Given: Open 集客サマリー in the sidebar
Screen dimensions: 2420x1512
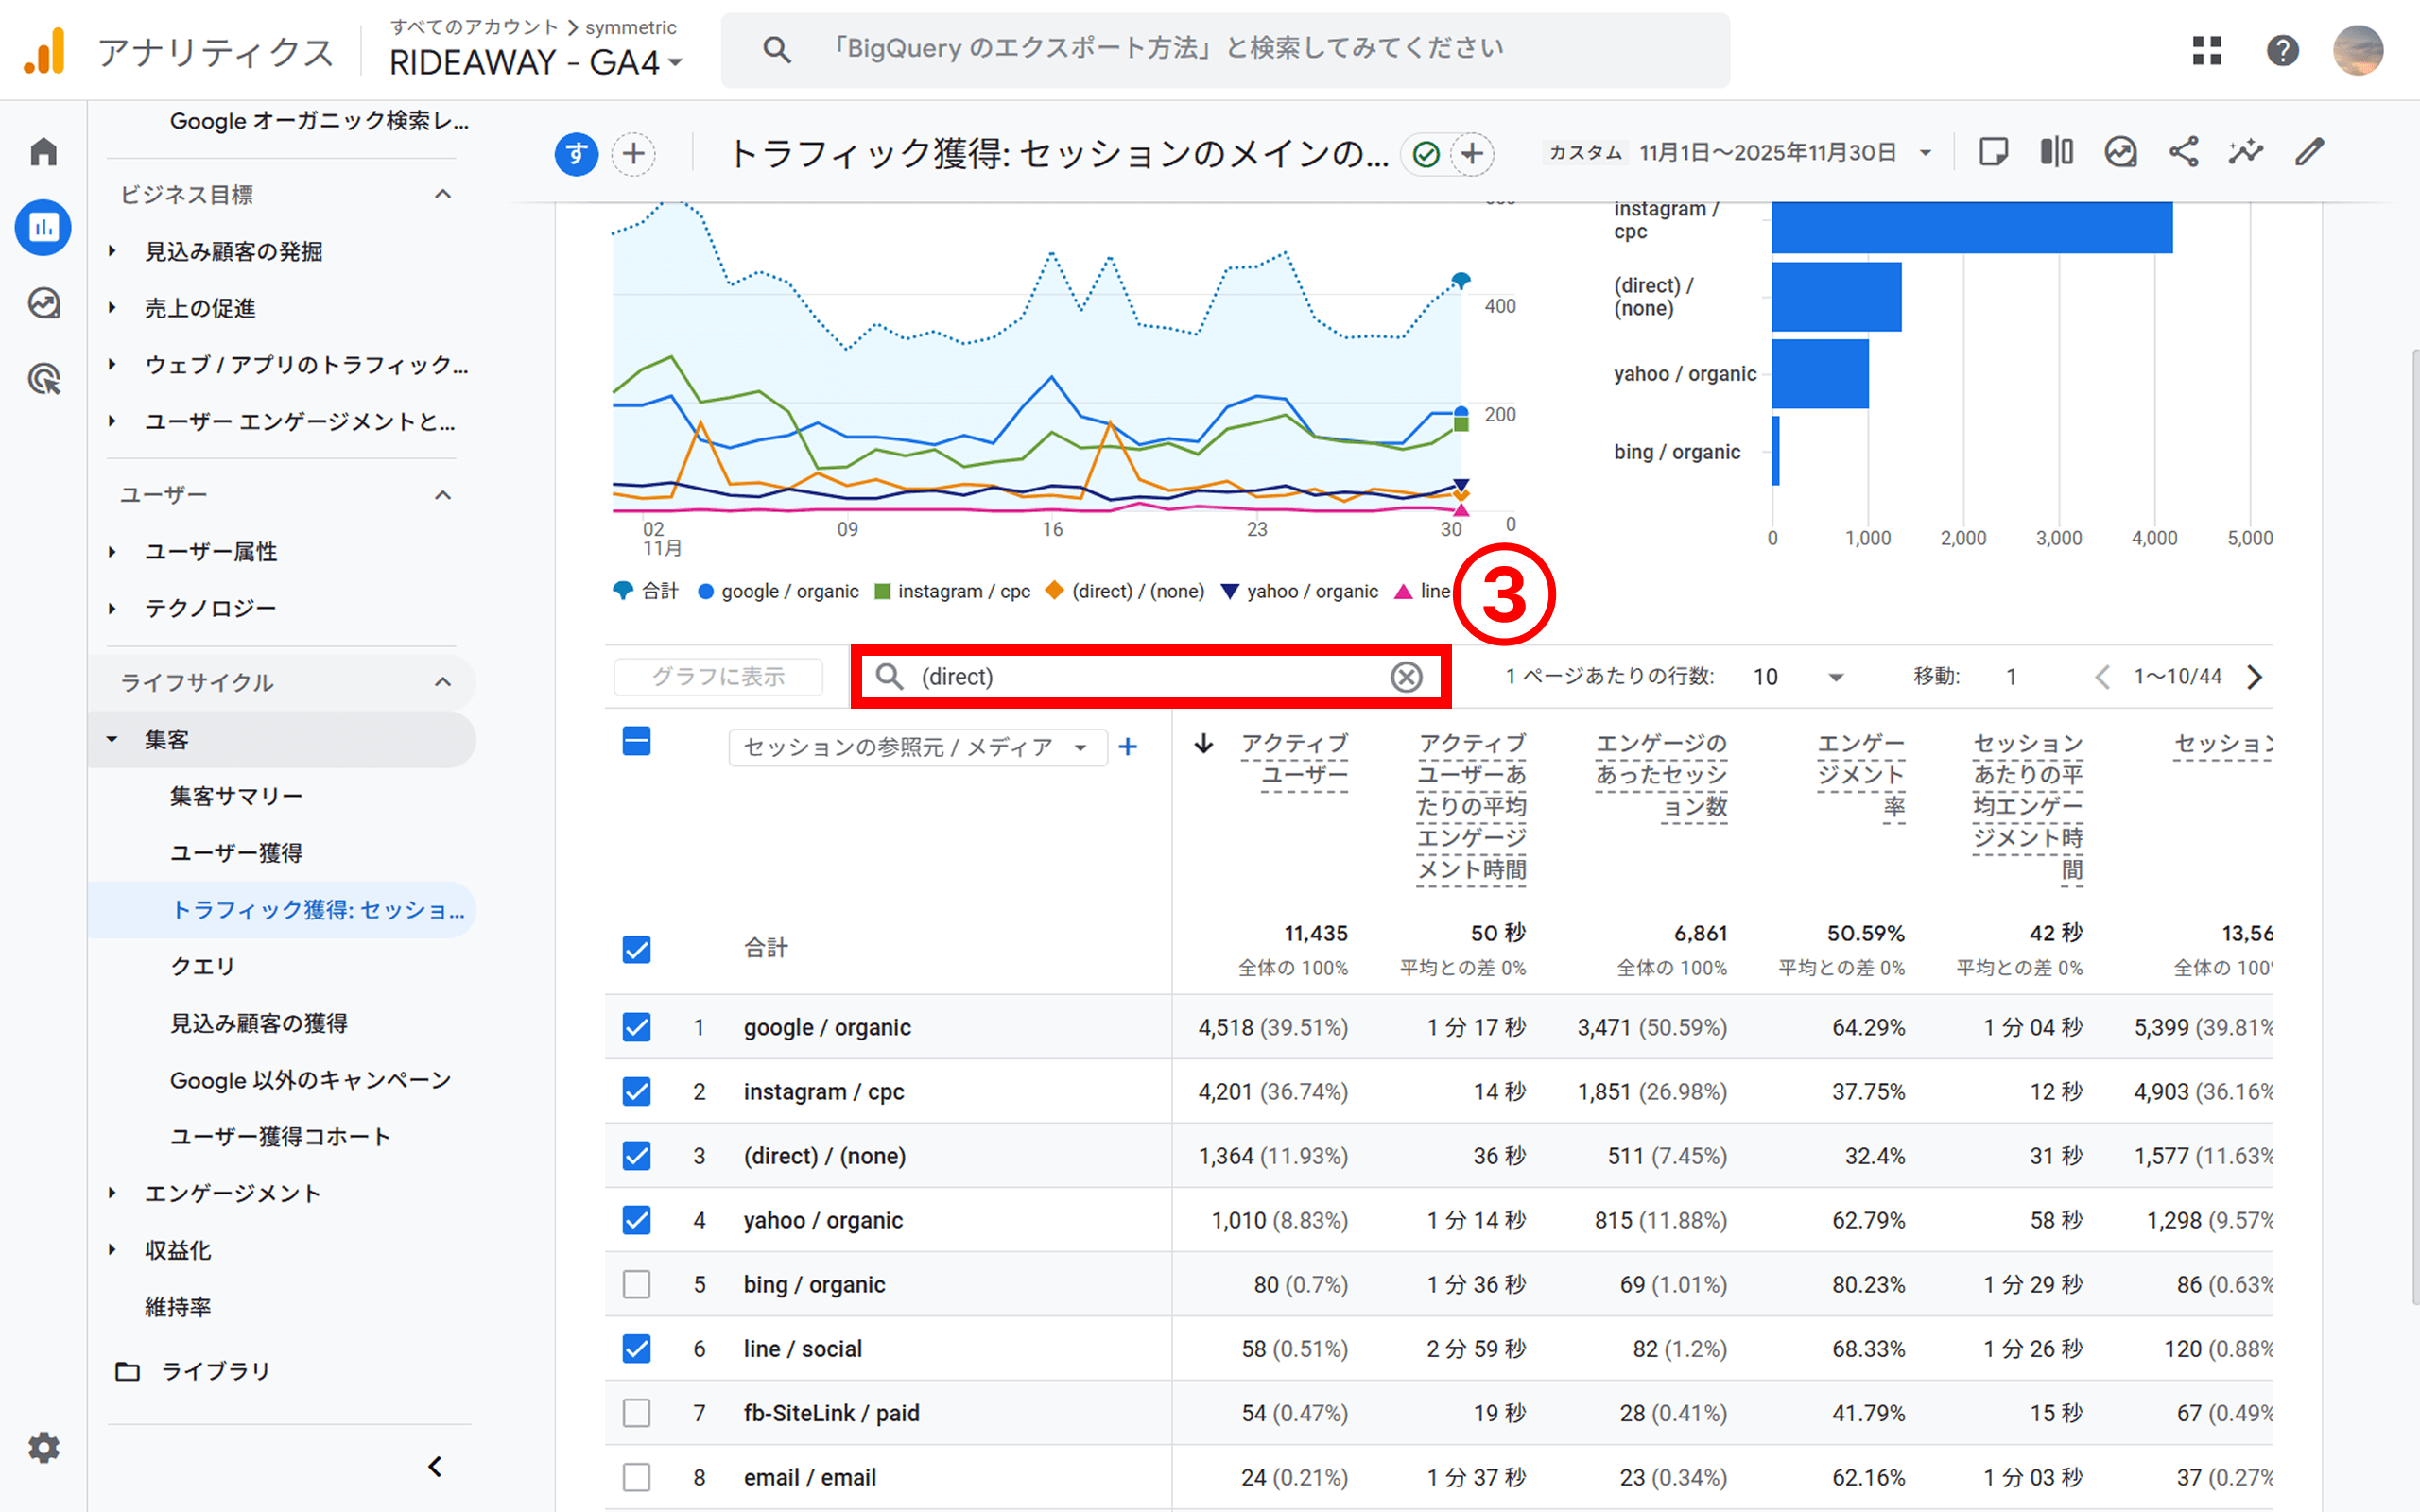Looking at the screenshot, I should point(236,796).
